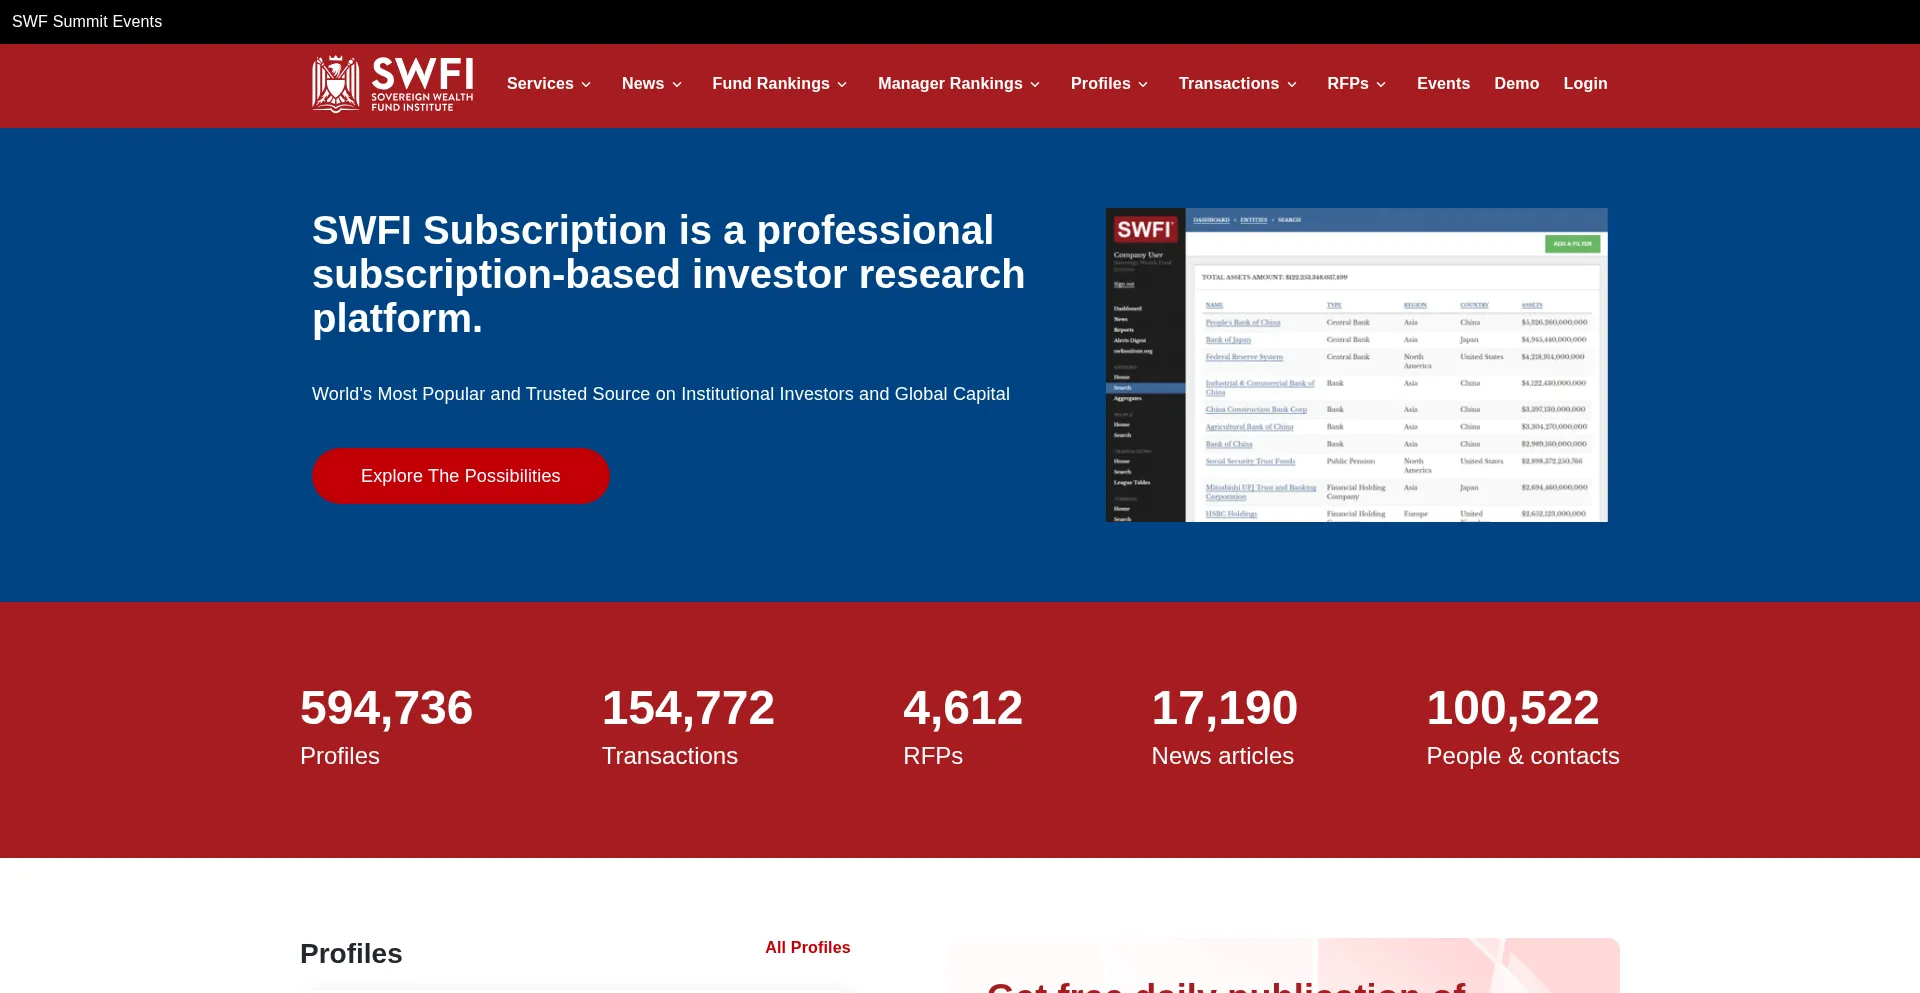Click the platform dashboard screenshot

point(1356,365)
